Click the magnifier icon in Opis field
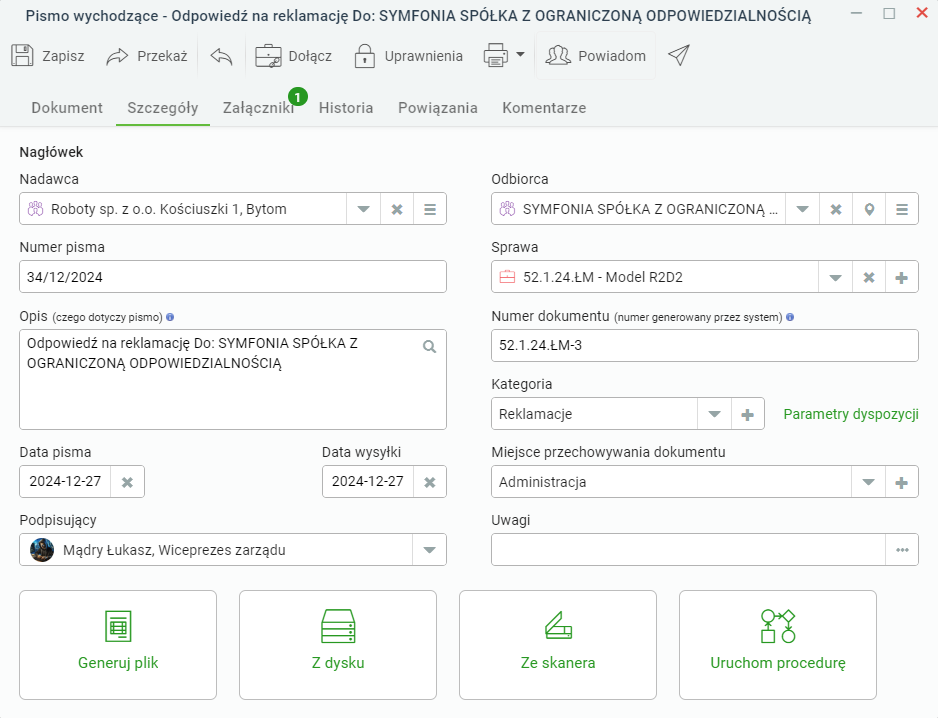Viewport: 938px width, 718px height. [430, 346]
